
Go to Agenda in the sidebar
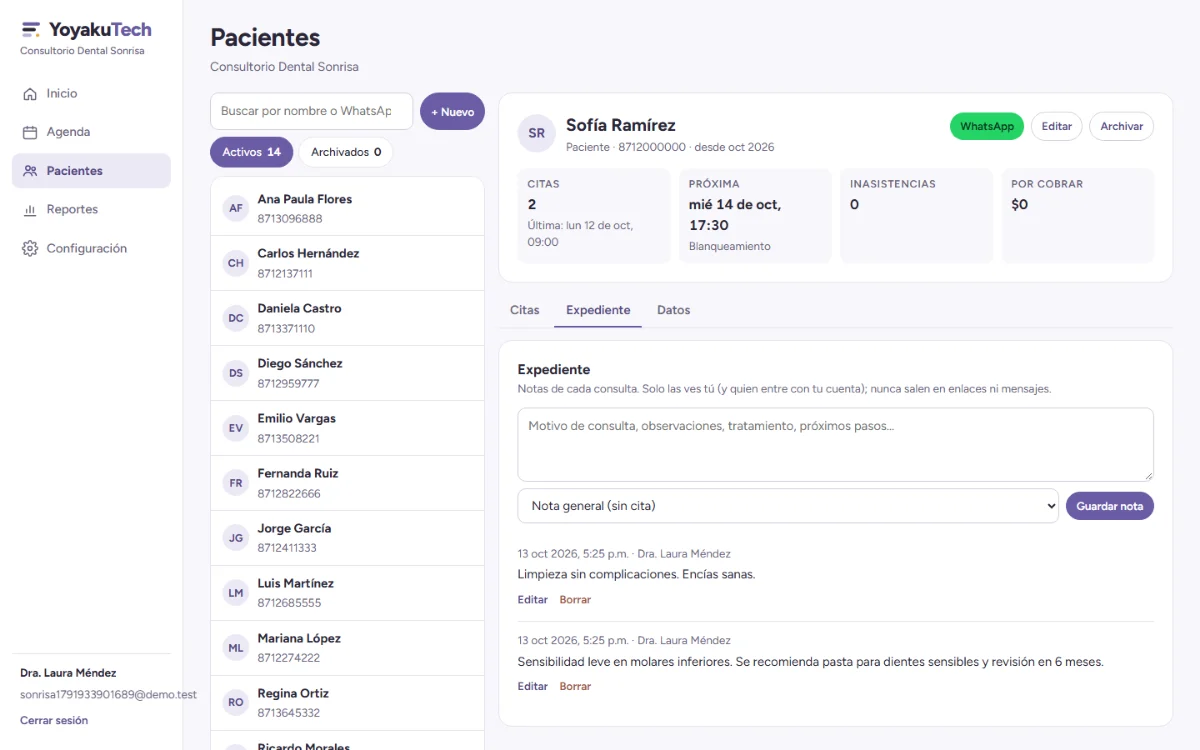tap(91, 132)
